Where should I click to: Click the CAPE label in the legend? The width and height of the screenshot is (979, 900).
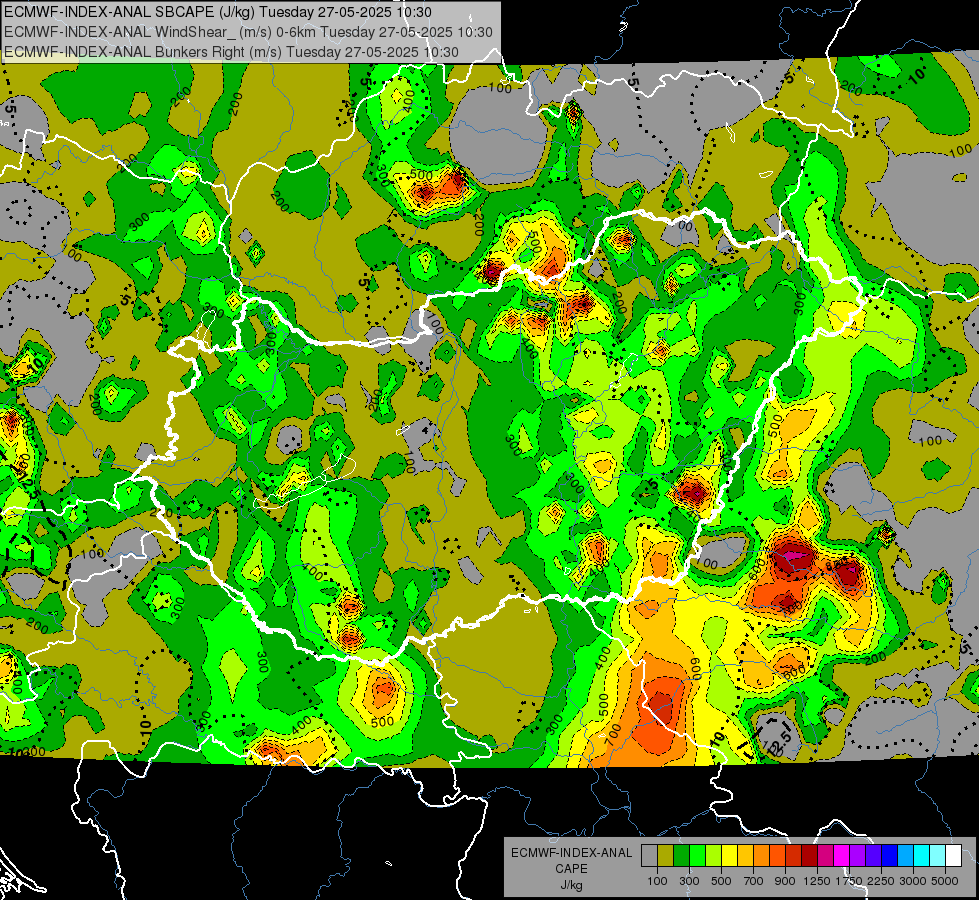click(x=571, y=869)
